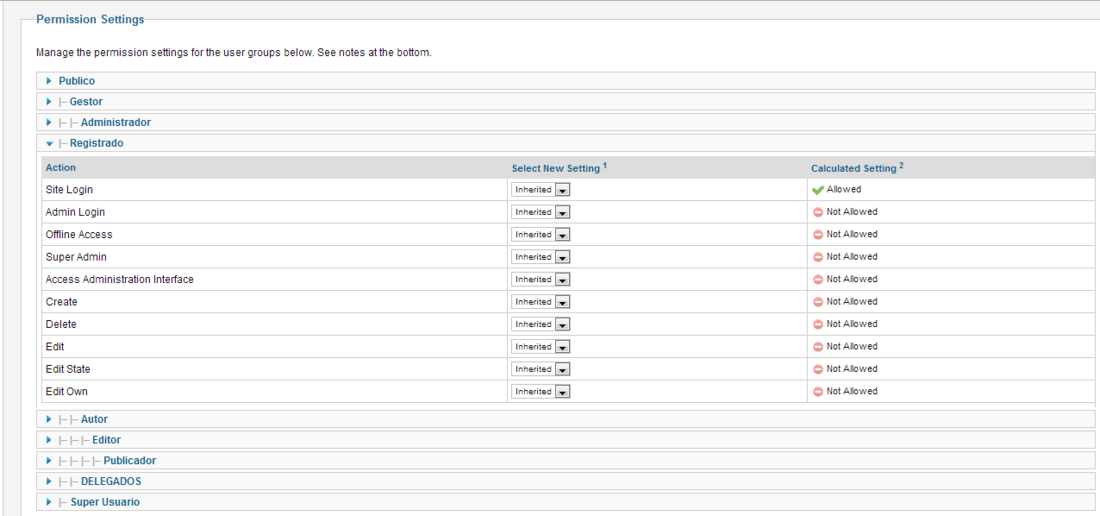The height and width of the screenshot is (516, 1100).
Task: Click red denied icon for Super Admin
Action: click(x=817, y=257)
